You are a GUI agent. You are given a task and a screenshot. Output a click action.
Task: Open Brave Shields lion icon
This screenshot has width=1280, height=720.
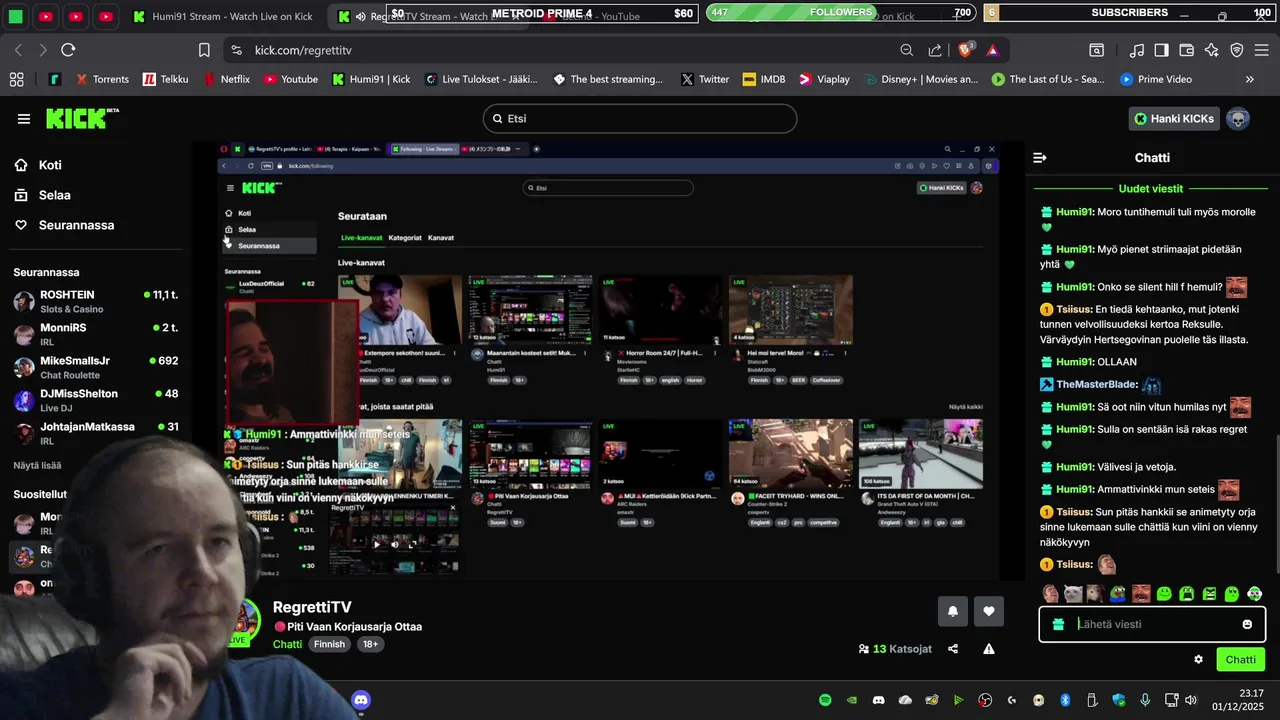pos(966,50)
